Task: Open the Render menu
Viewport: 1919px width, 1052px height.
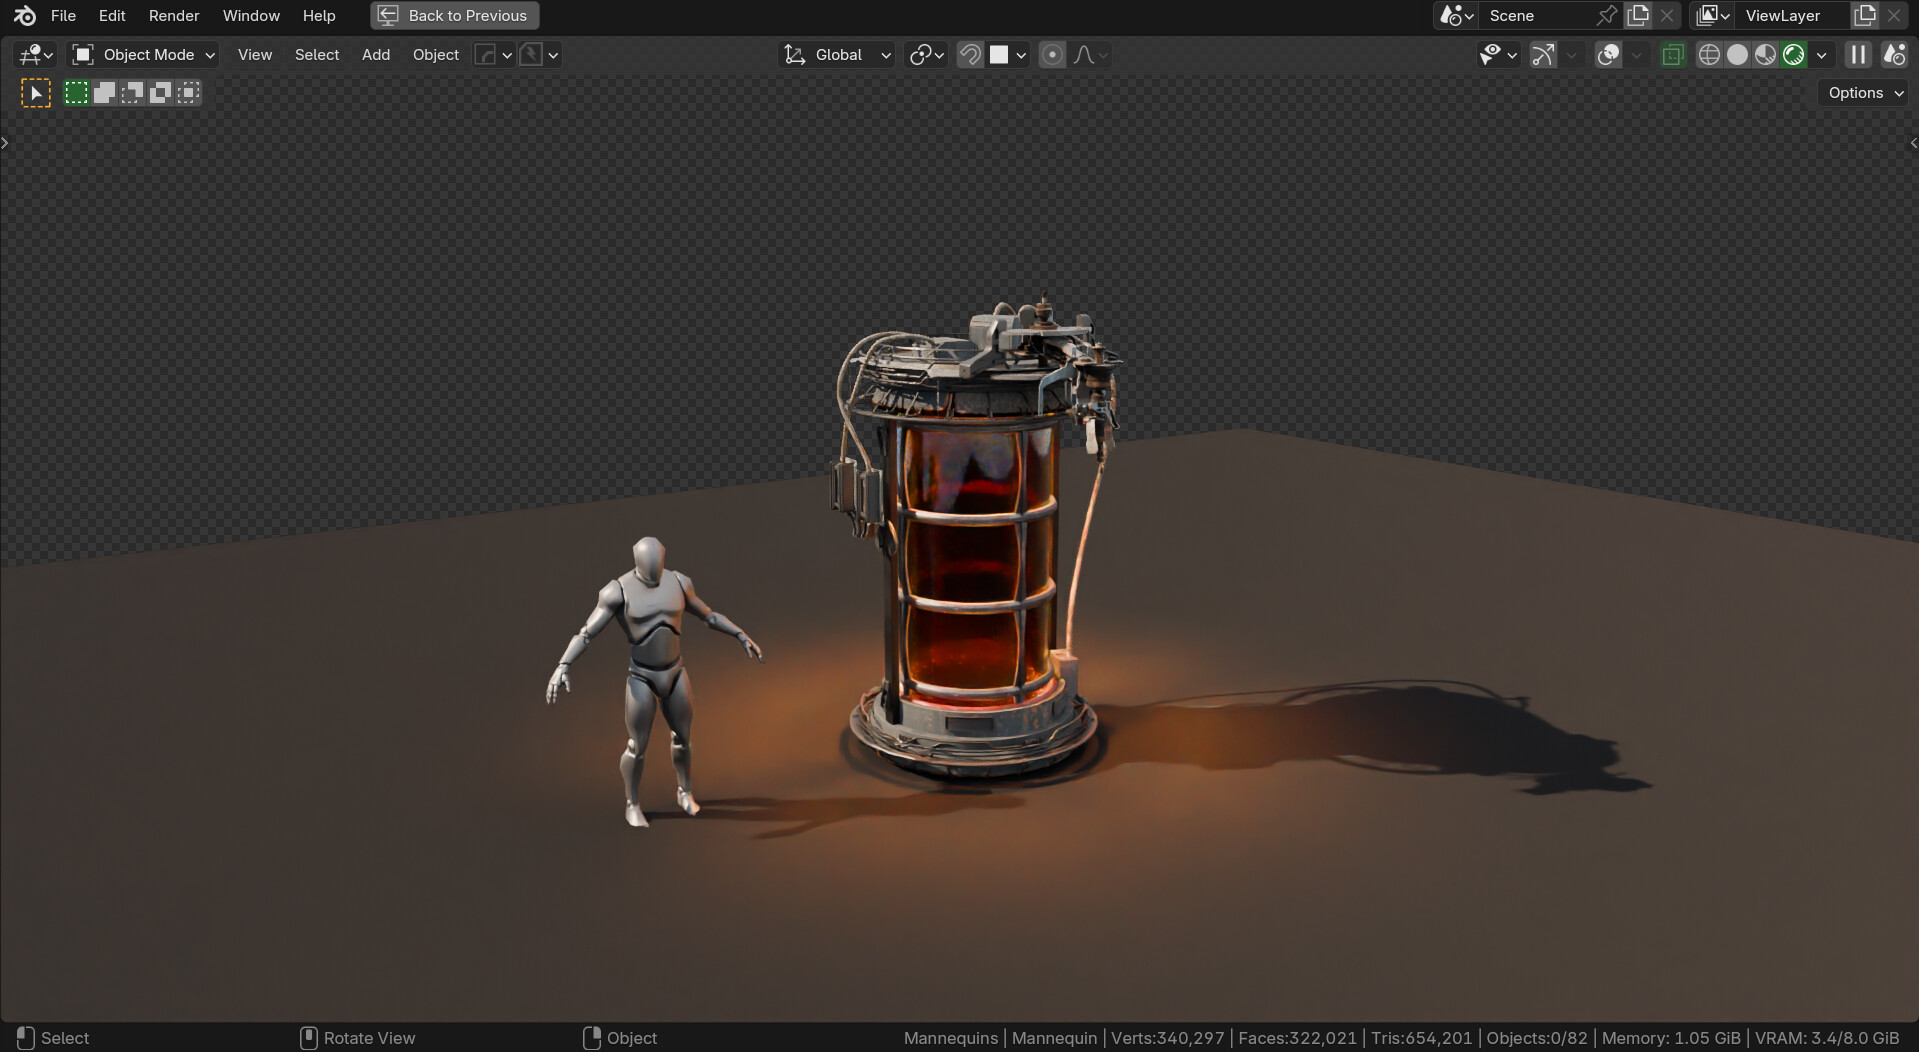Action: click(173, 15)
